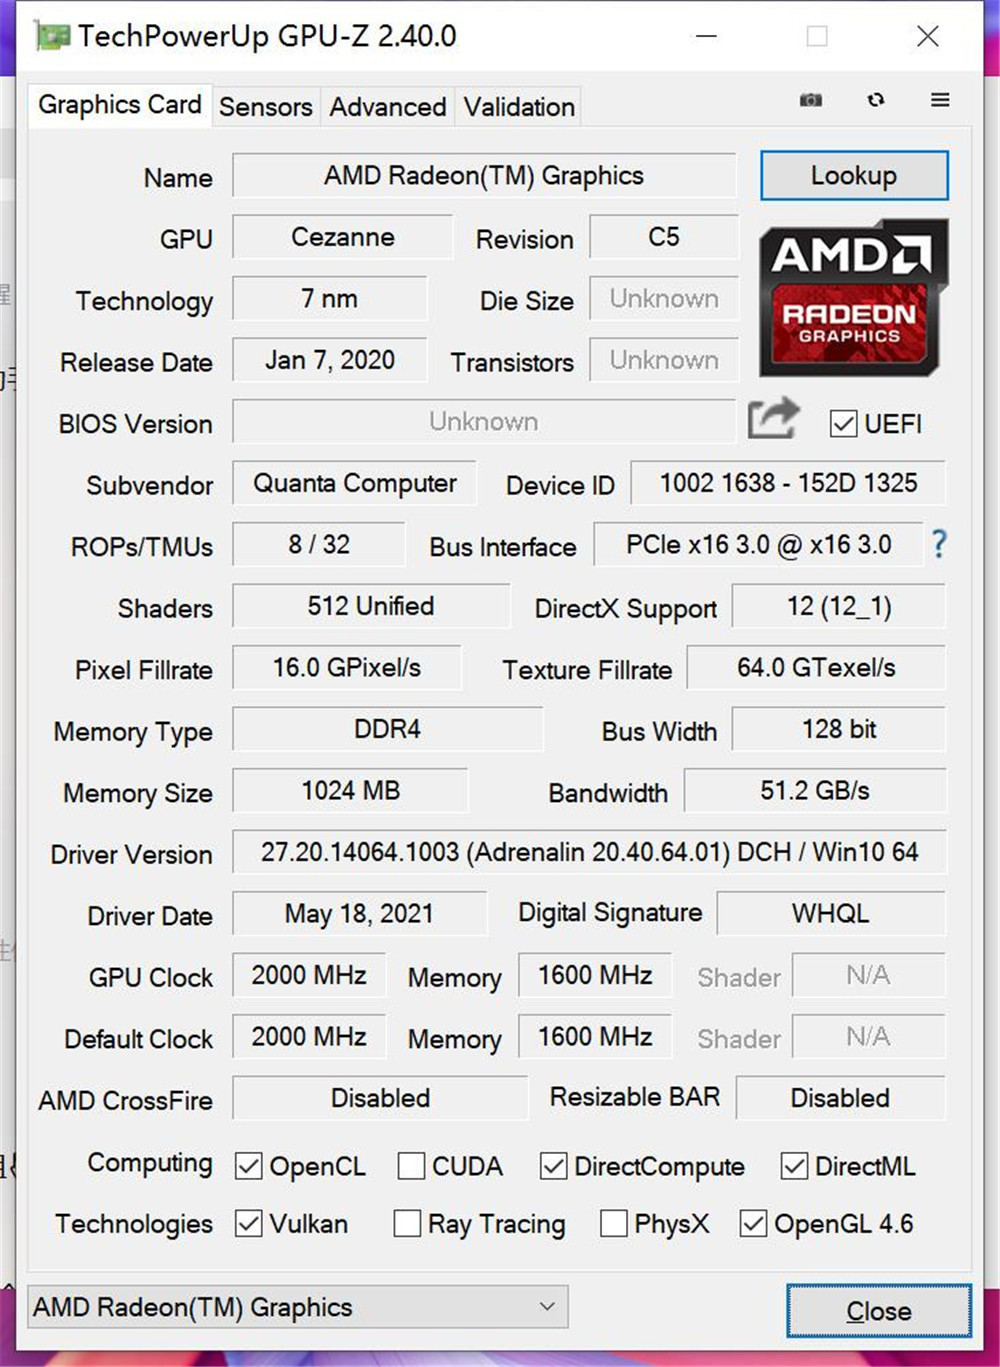Click the Driver Version text field
Image resolution: width=1000 pixels, height=1367 pixels.
pyautogui.click(x=589, y=852)
